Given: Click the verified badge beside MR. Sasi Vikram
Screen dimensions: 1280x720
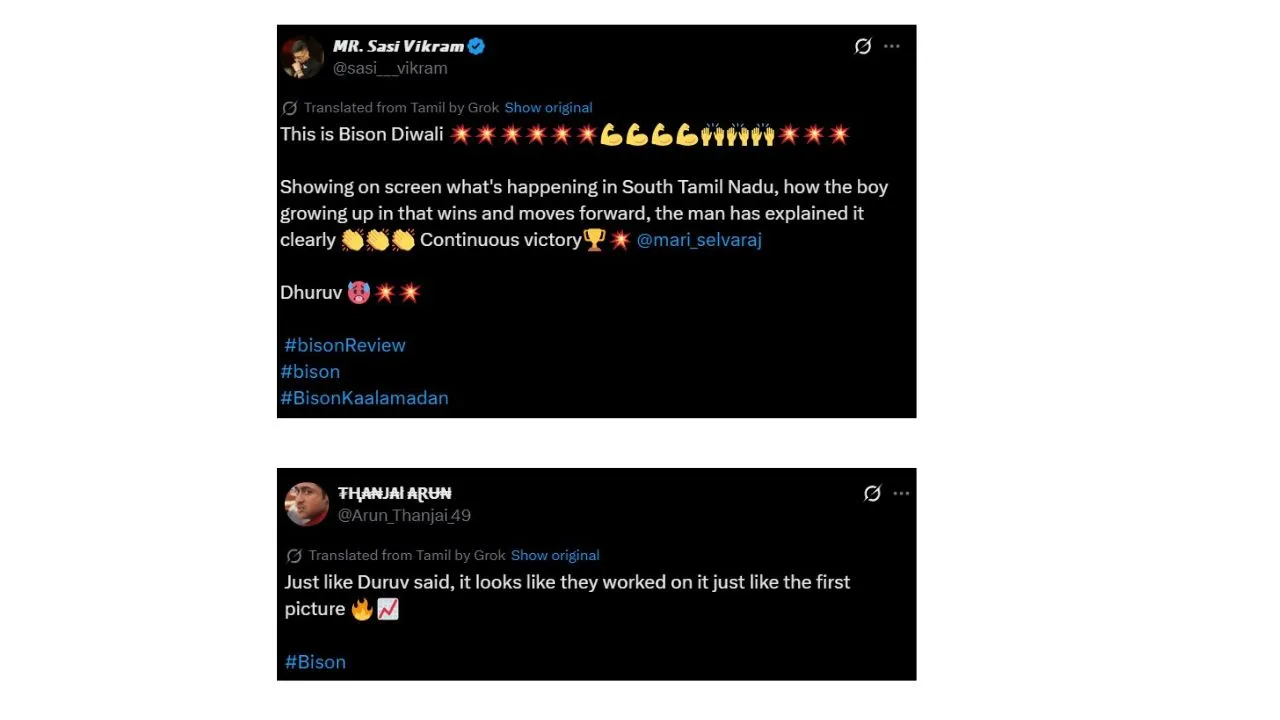Looking at the screenshot, I should 477,46.
